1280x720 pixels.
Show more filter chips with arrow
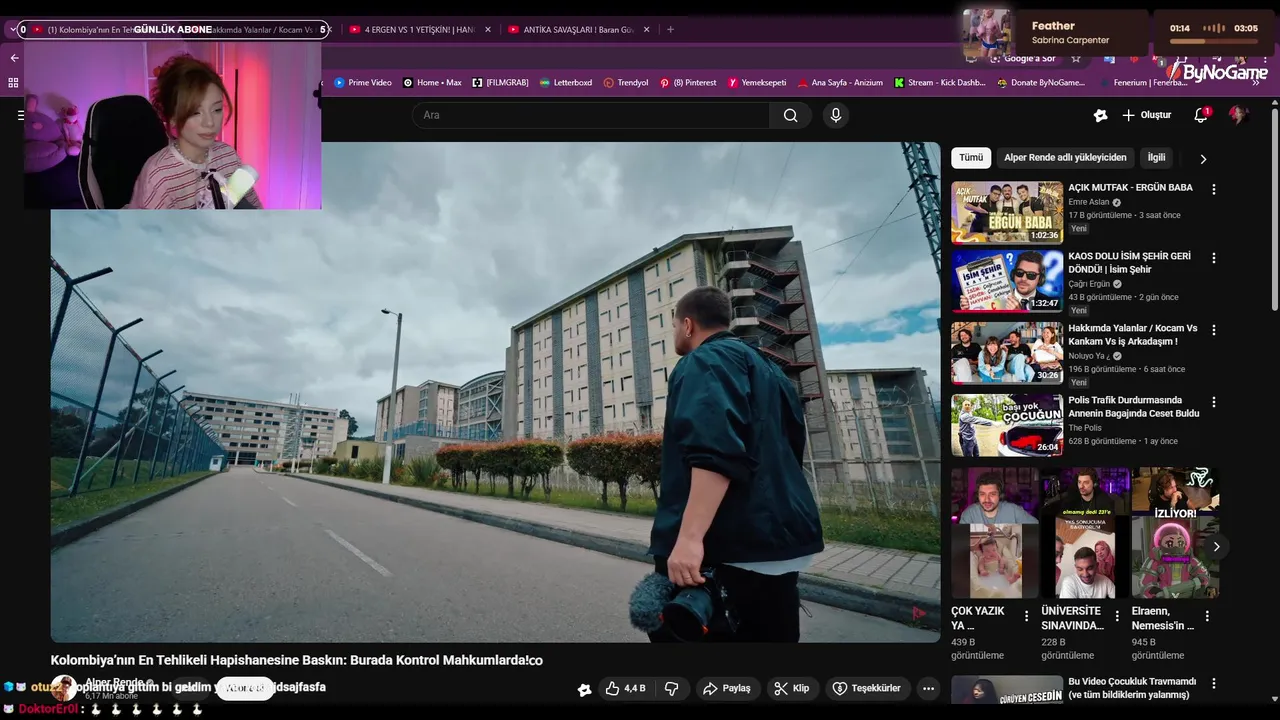[x=1203, y=159]
